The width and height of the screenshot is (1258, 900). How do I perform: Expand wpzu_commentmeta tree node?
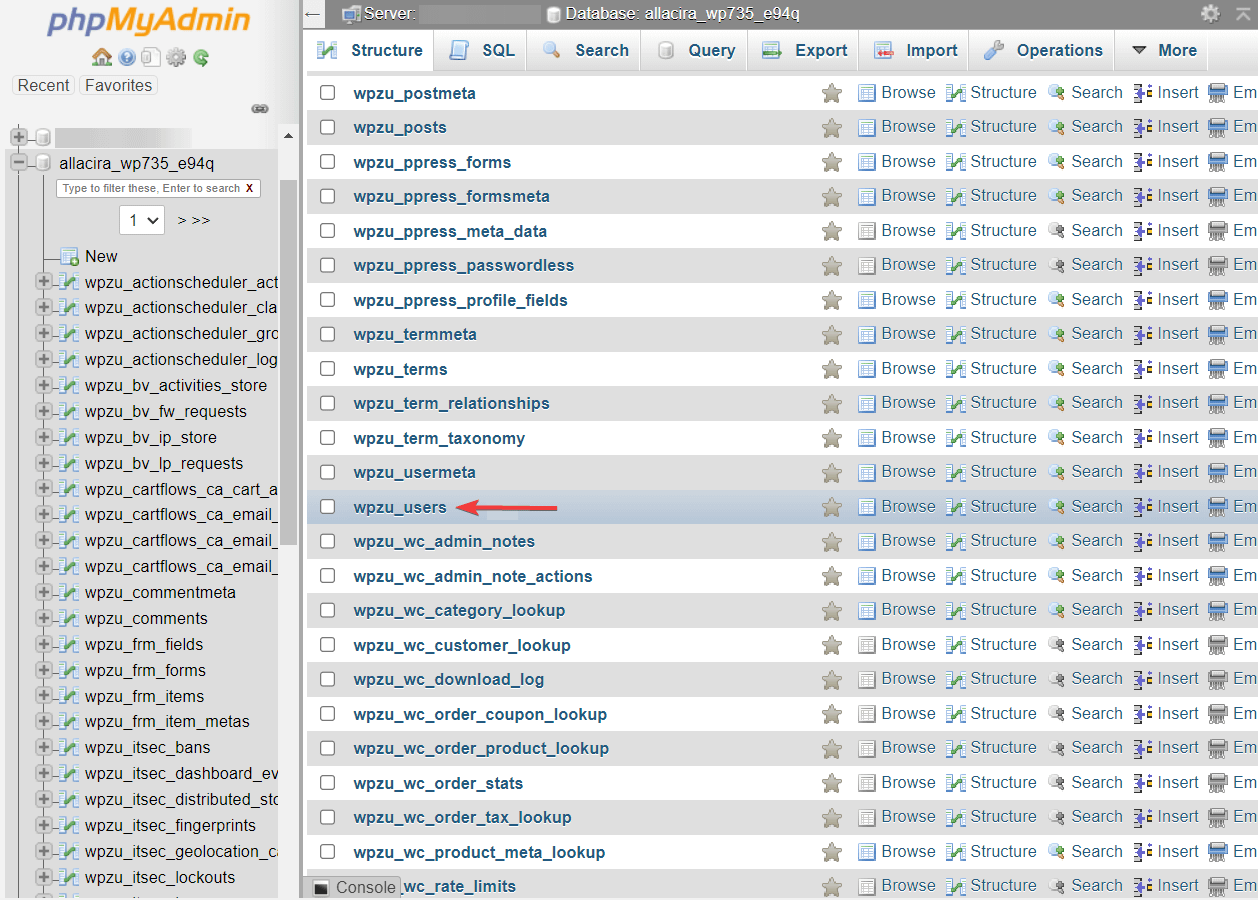tap(43, 593)
